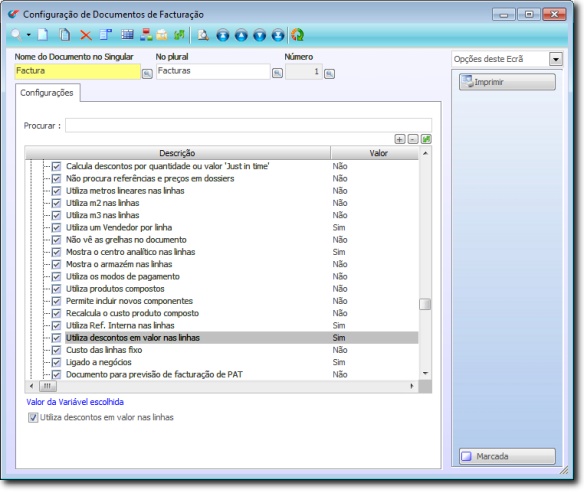Collapse all tree items with minus button
Screen dimensions: 584x492
click(413, 139)
